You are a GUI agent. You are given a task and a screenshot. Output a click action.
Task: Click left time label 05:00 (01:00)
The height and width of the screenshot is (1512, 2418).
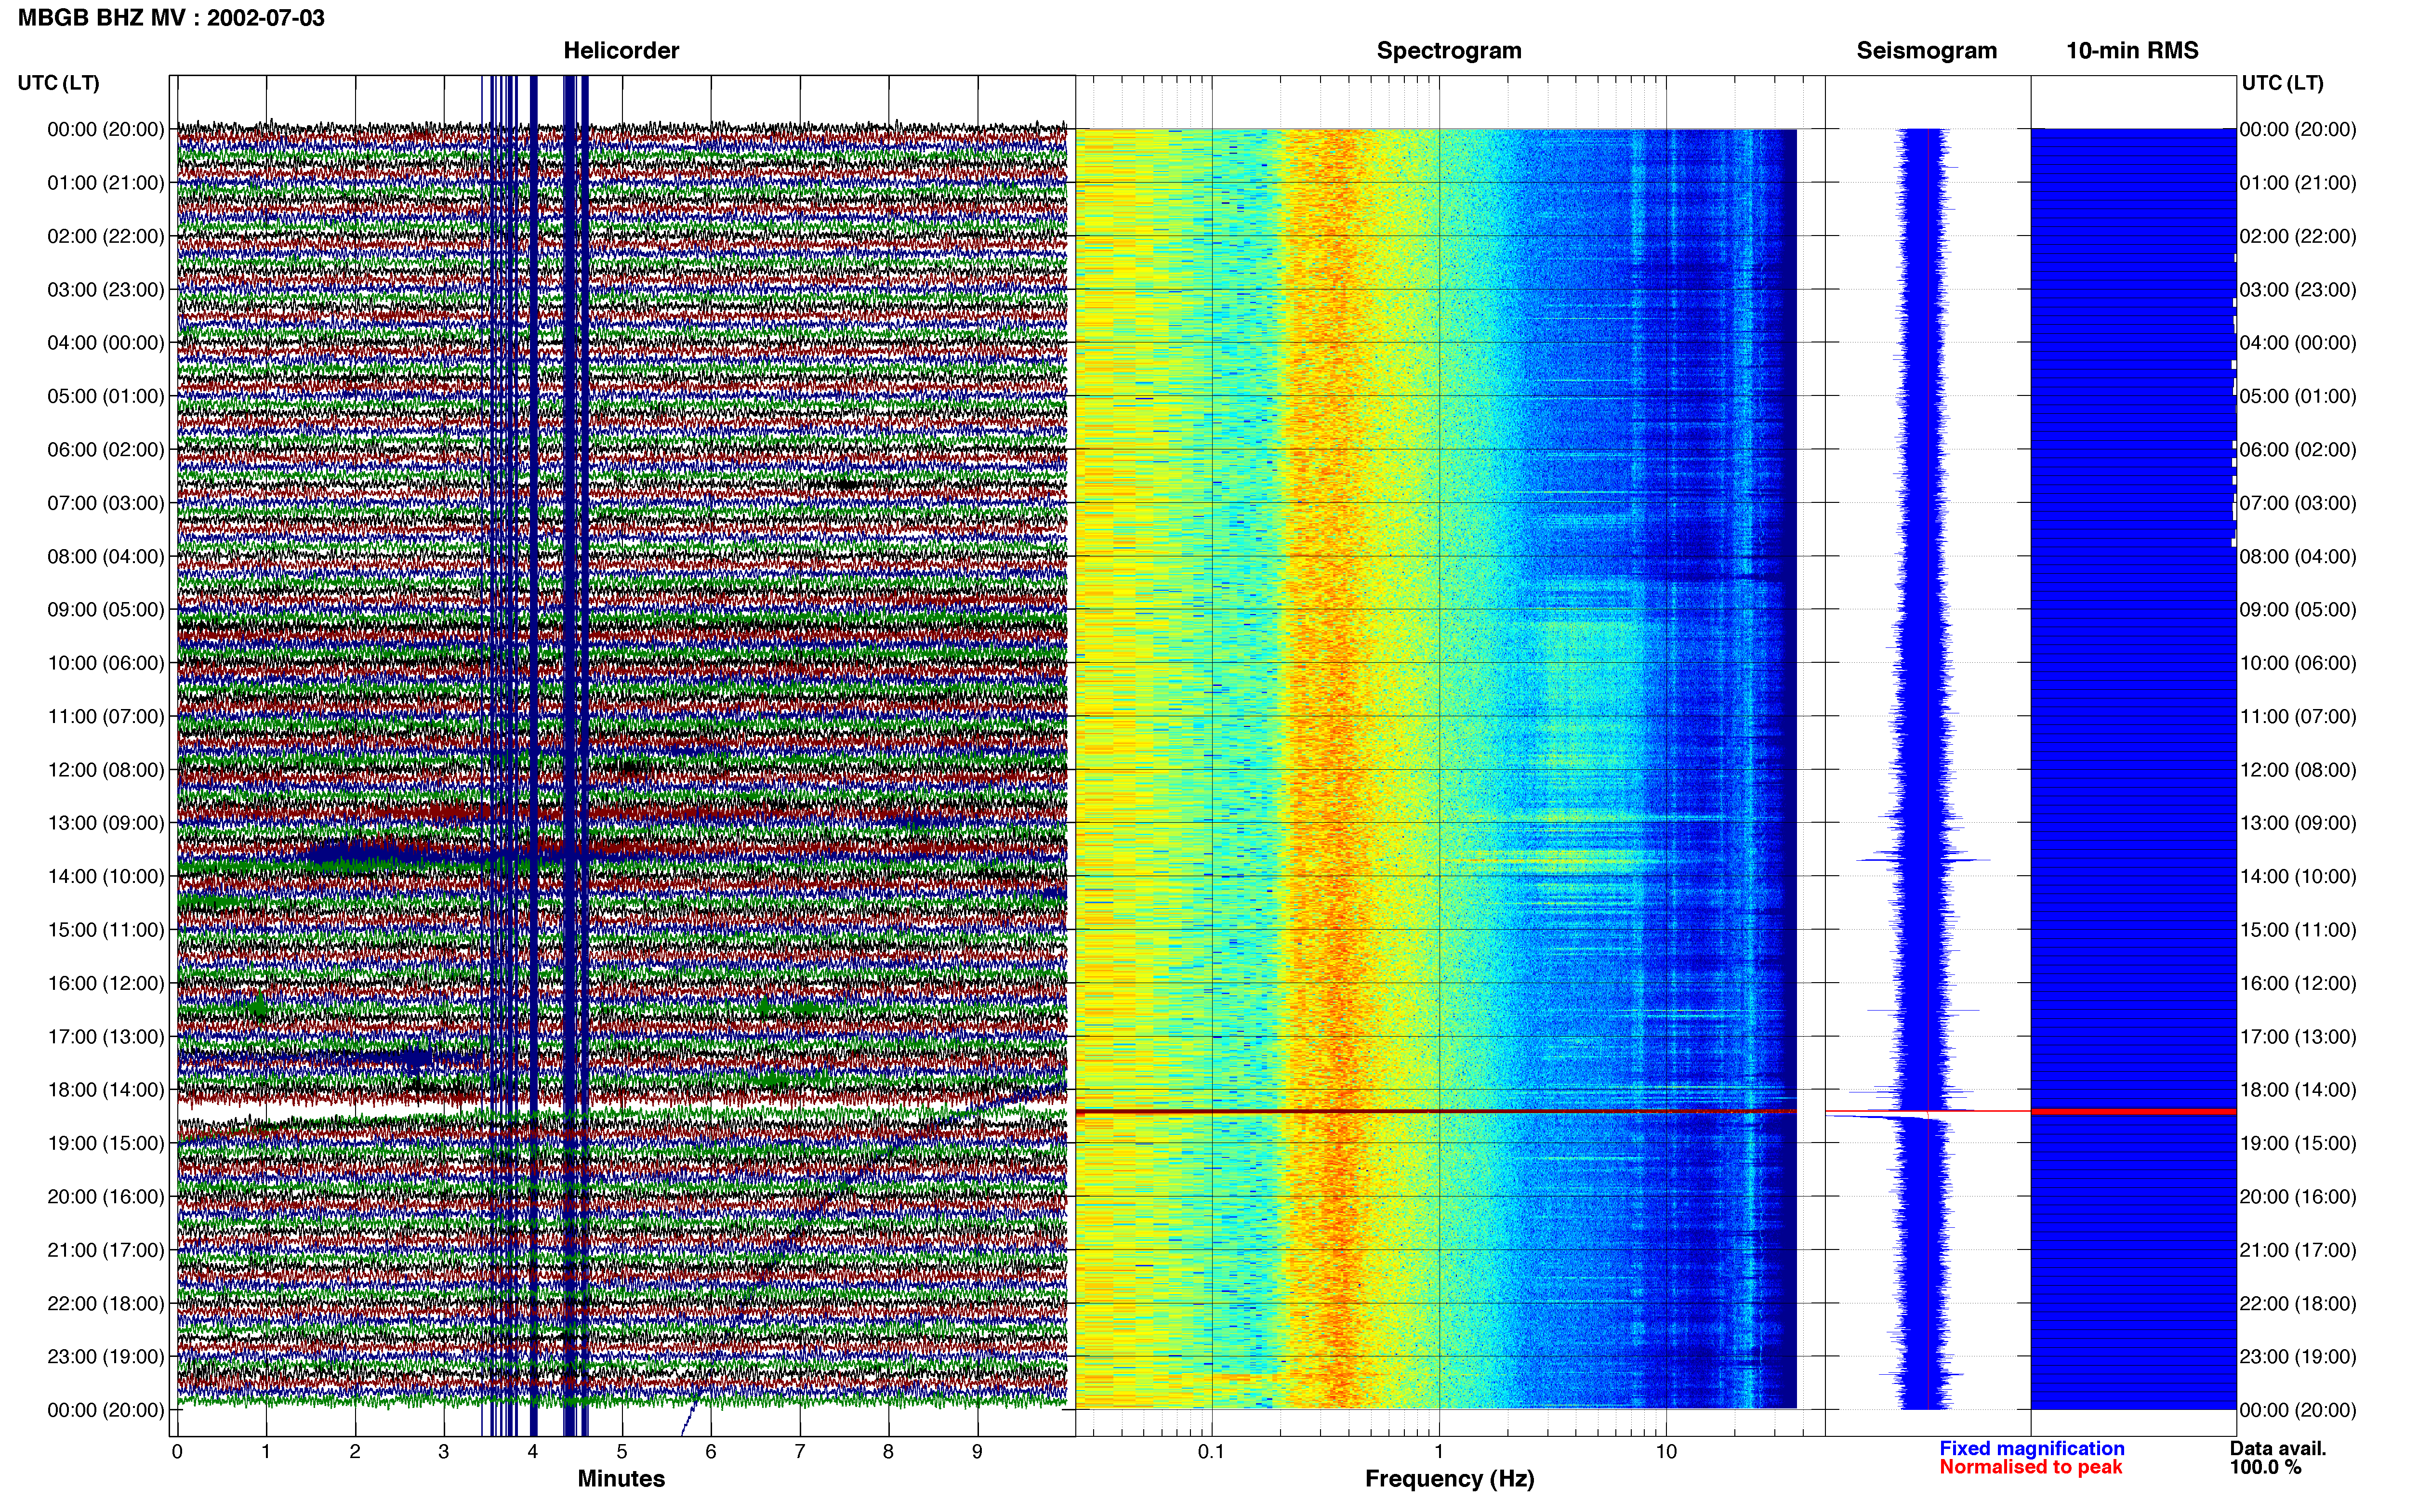click(x=106, y=396)
